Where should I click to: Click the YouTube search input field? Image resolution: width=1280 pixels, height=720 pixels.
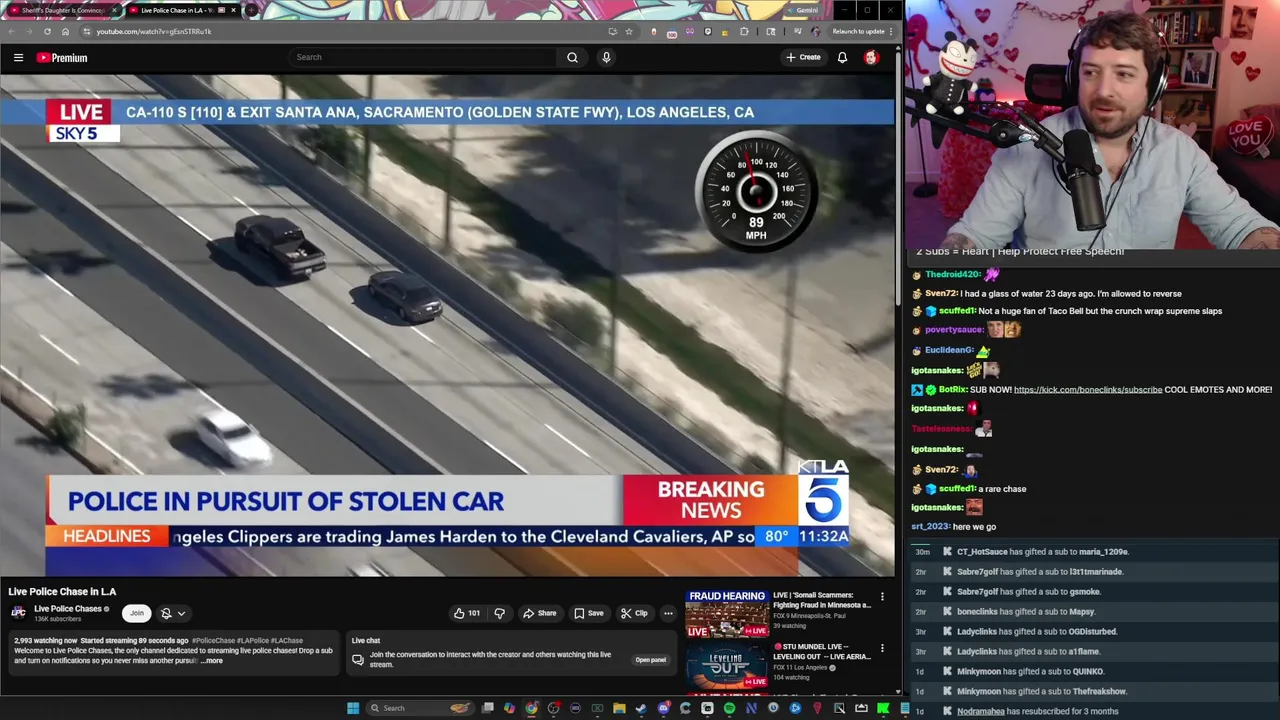[423, 57]
